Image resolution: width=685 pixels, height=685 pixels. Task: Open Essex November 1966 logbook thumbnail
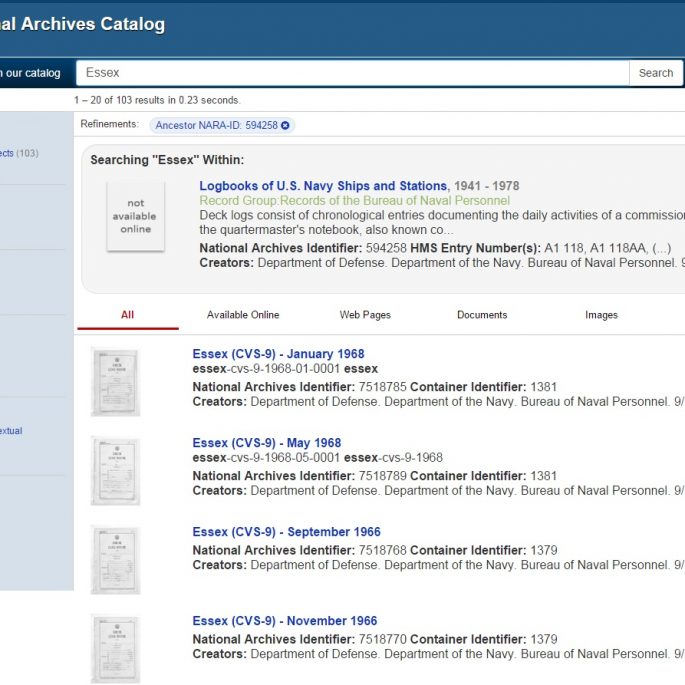coord(115,648)
